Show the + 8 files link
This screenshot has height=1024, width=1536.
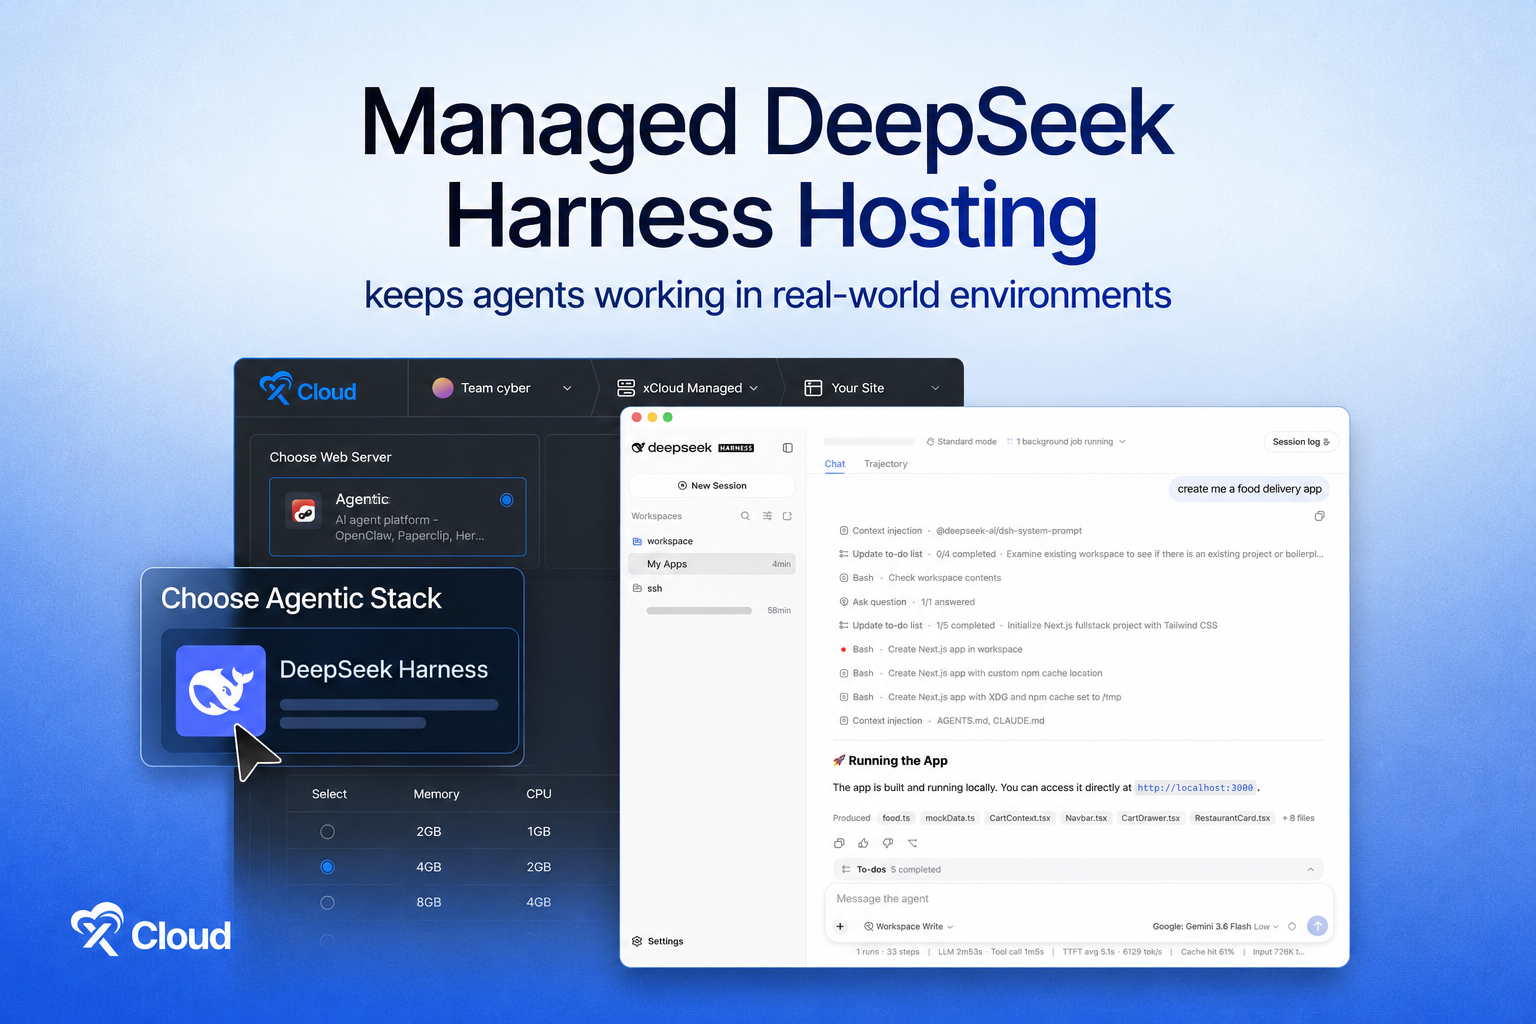1298,818
